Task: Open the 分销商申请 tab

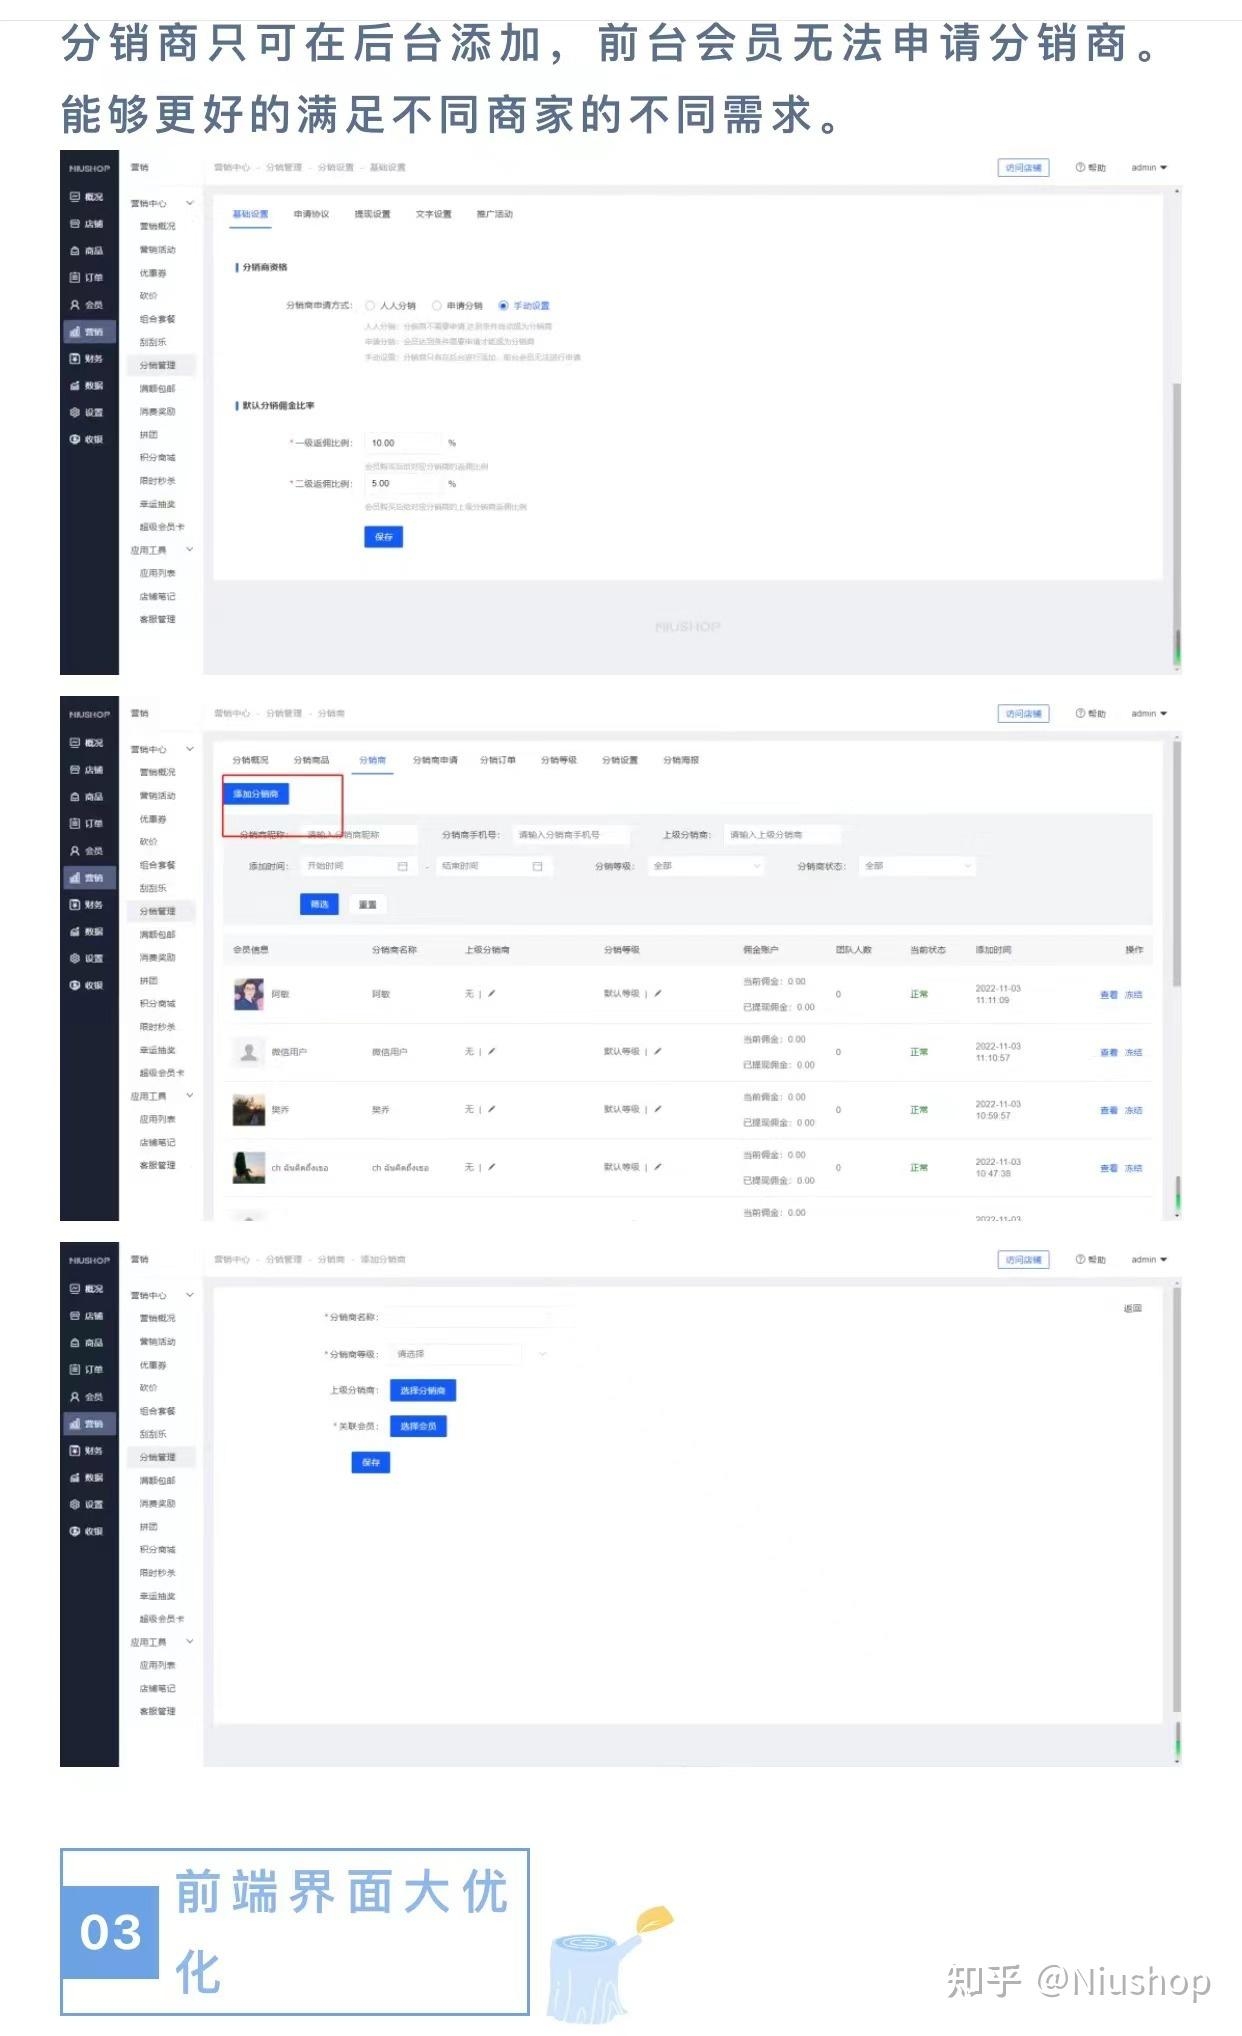Action: click(x=435, y=761)
